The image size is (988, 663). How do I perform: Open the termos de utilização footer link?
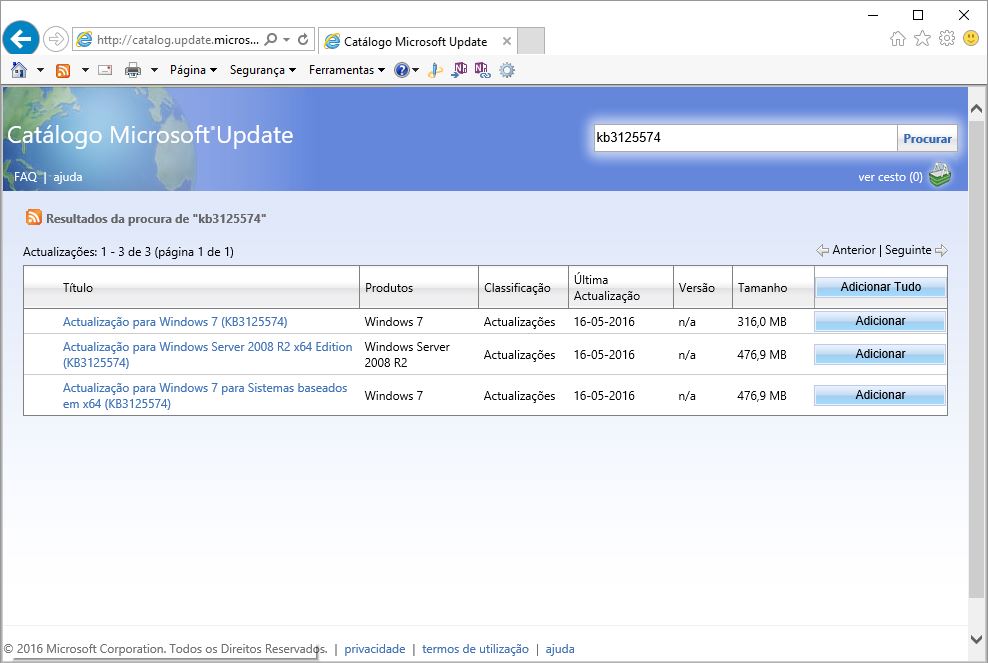point(475,649)
